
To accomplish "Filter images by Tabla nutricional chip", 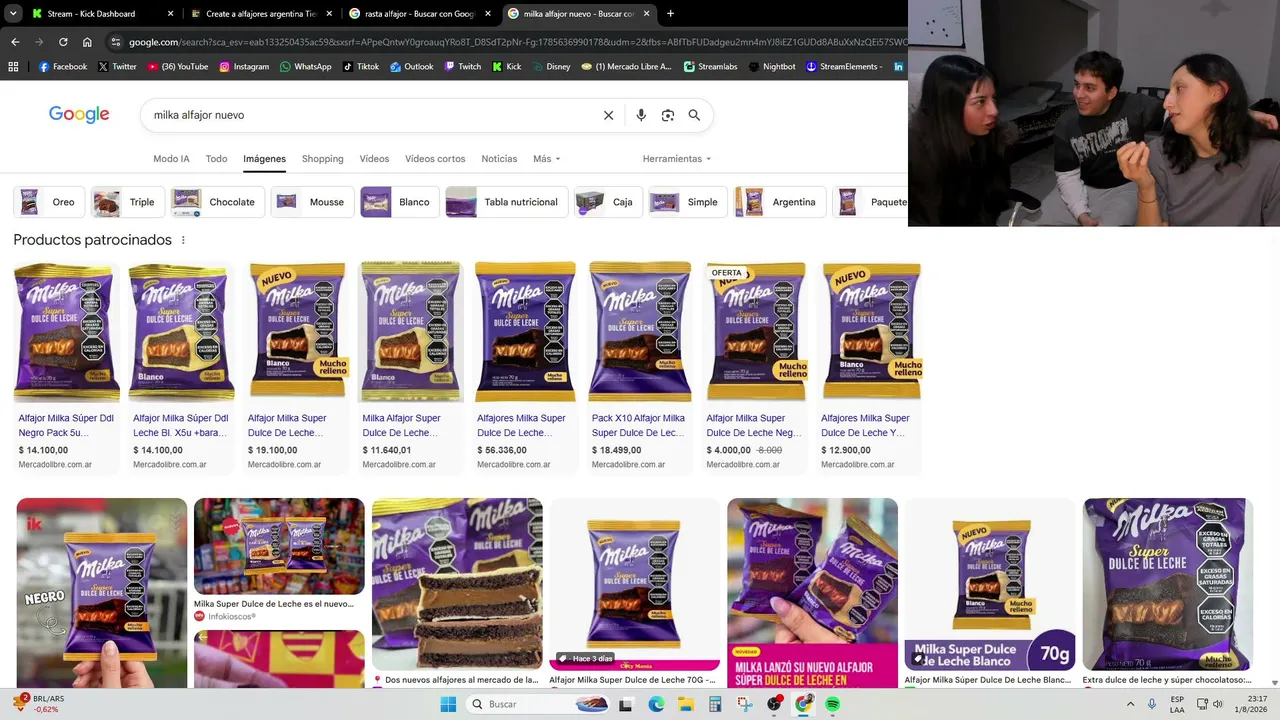I will pos(506,202).
